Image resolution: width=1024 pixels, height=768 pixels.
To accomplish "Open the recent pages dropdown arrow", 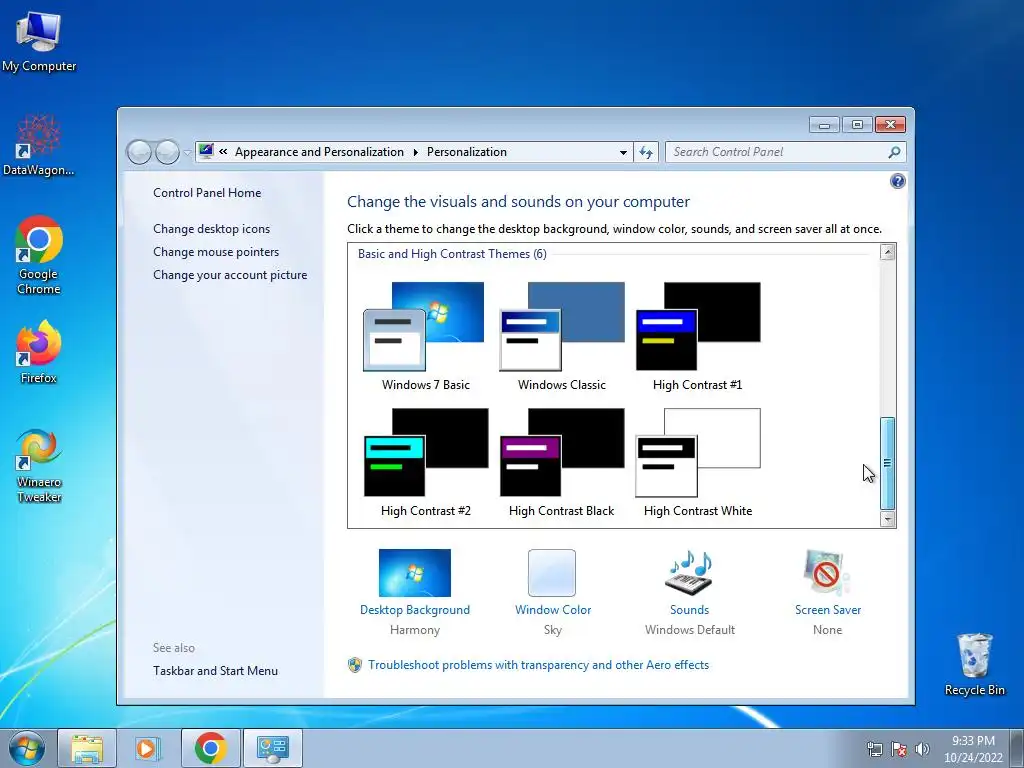I will tap(187, 153).
